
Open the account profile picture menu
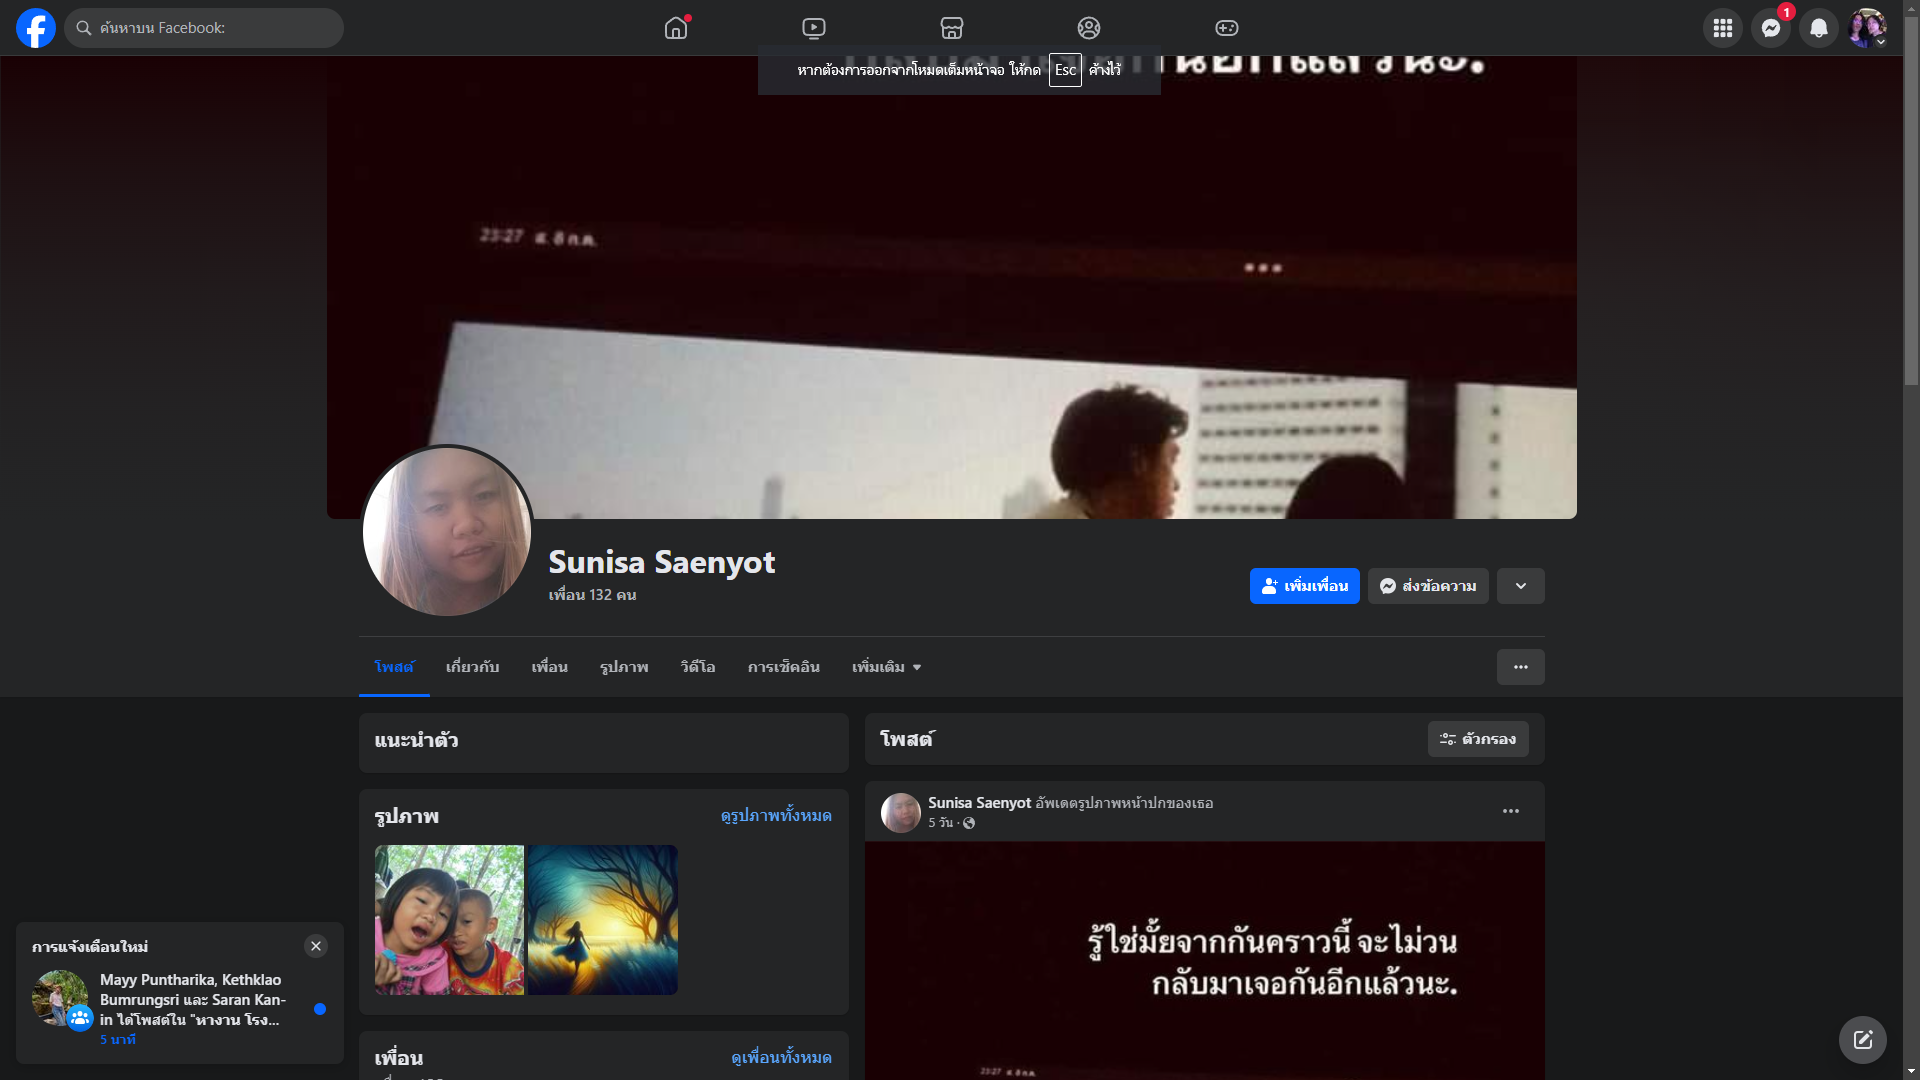[x=1866, y=28]
